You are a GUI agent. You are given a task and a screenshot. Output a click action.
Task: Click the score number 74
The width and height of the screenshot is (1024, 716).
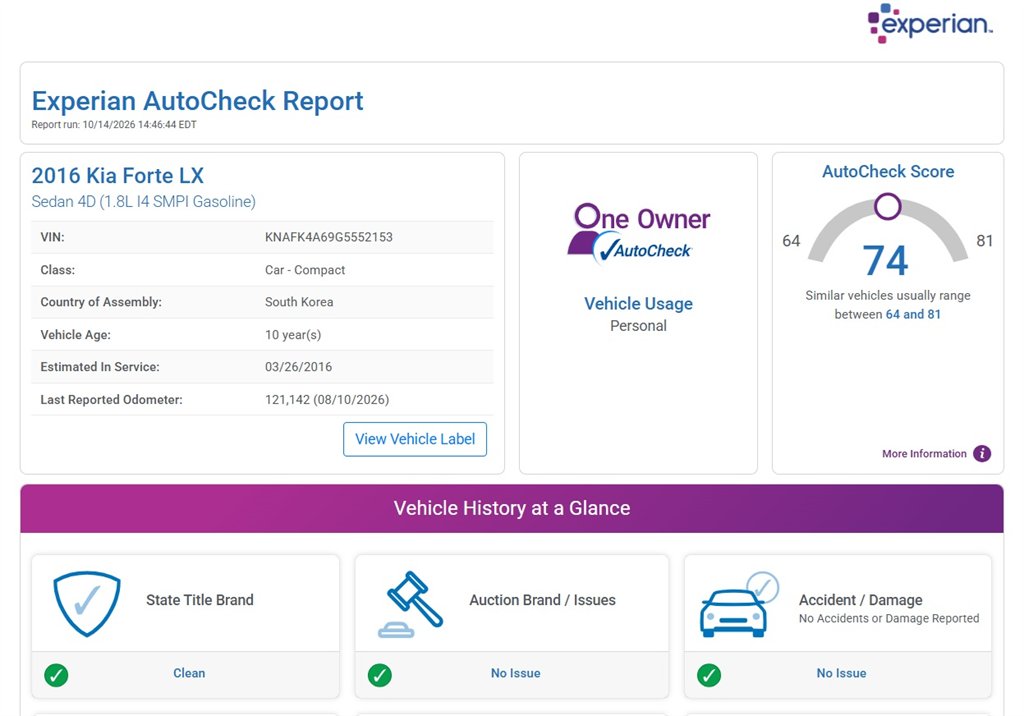[886, 260]
